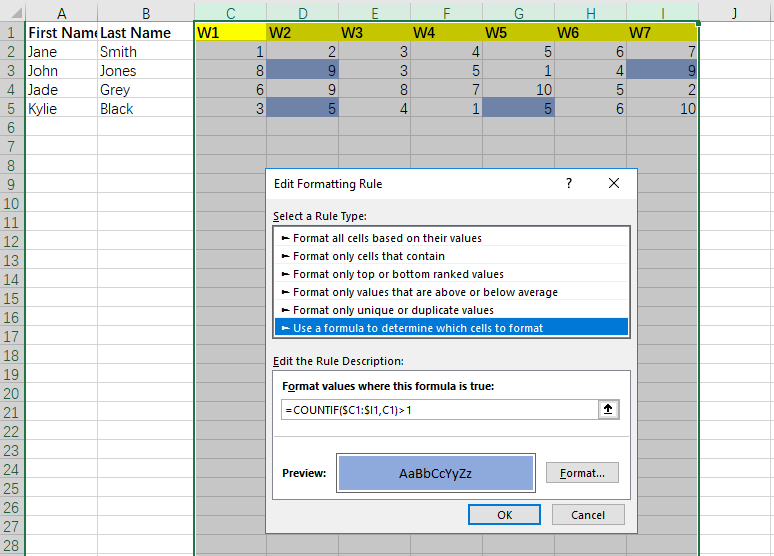Select column E header
Viewport: 774px width, 556px height.
click(x=375, y=12)
